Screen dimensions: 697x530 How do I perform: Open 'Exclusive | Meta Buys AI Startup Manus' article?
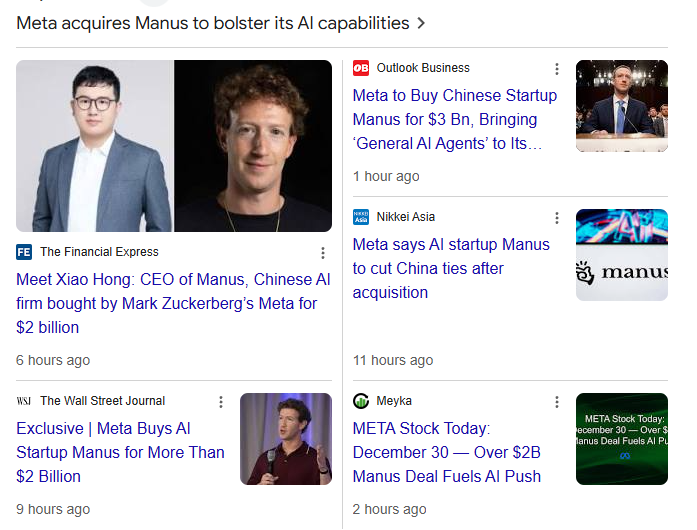[120, 452]
